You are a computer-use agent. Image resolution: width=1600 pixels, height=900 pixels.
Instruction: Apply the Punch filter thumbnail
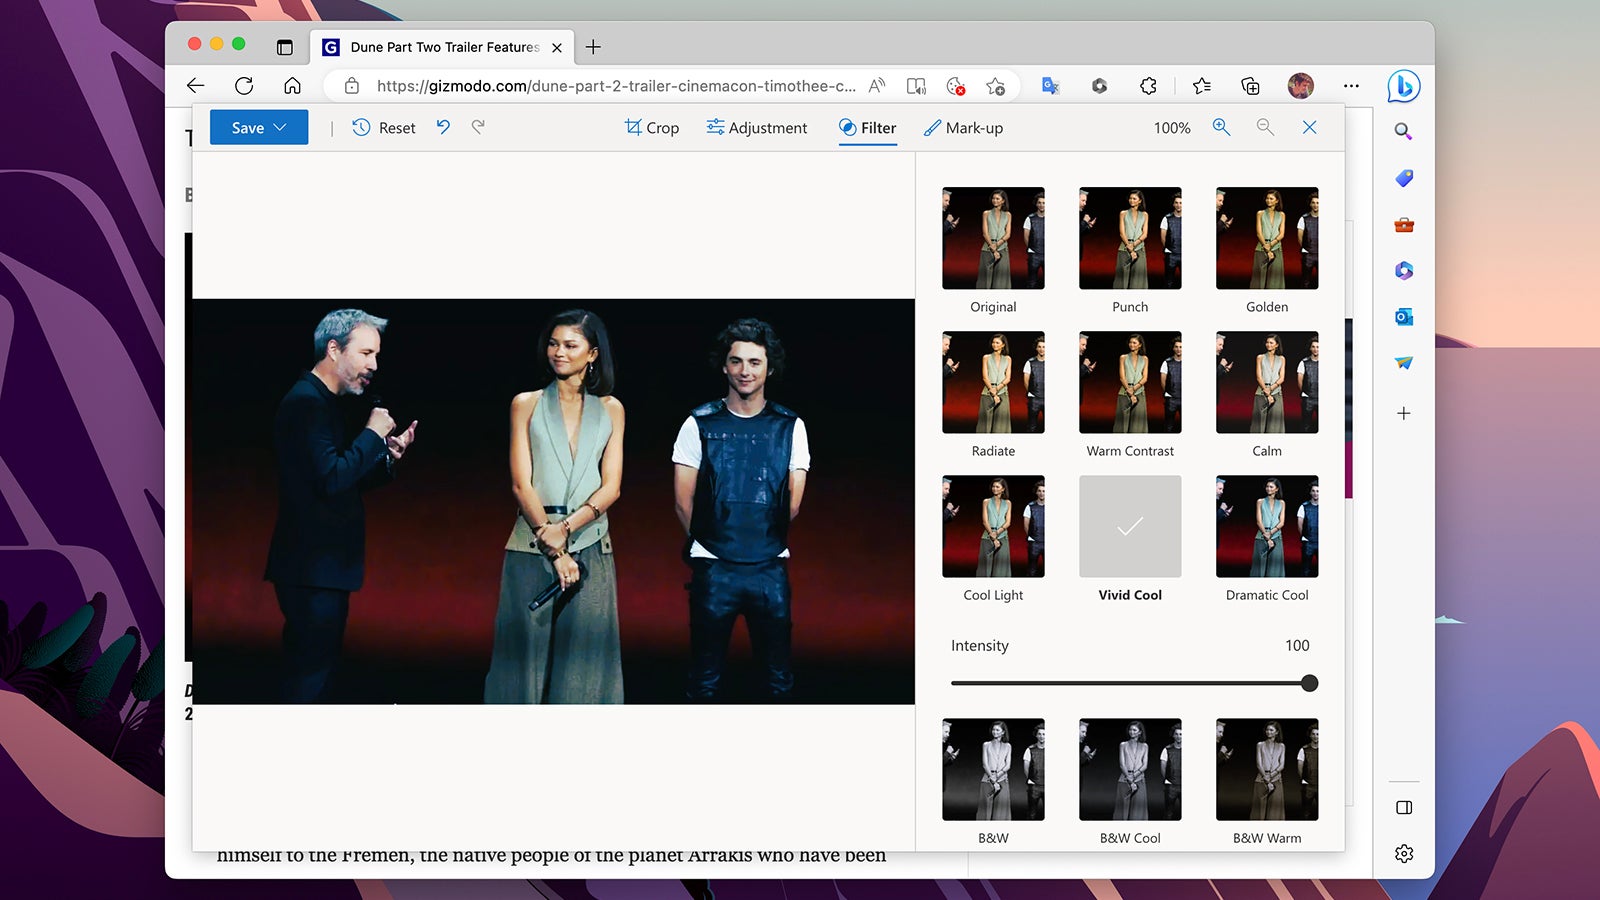click(1129, 238)
